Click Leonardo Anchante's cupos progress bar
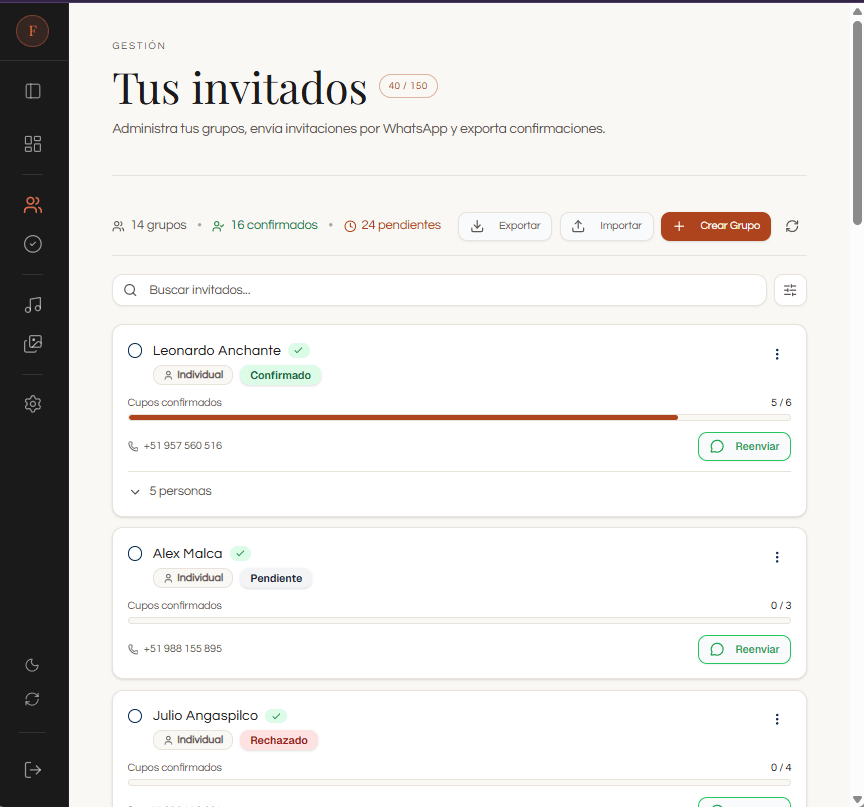 (459, 418)
